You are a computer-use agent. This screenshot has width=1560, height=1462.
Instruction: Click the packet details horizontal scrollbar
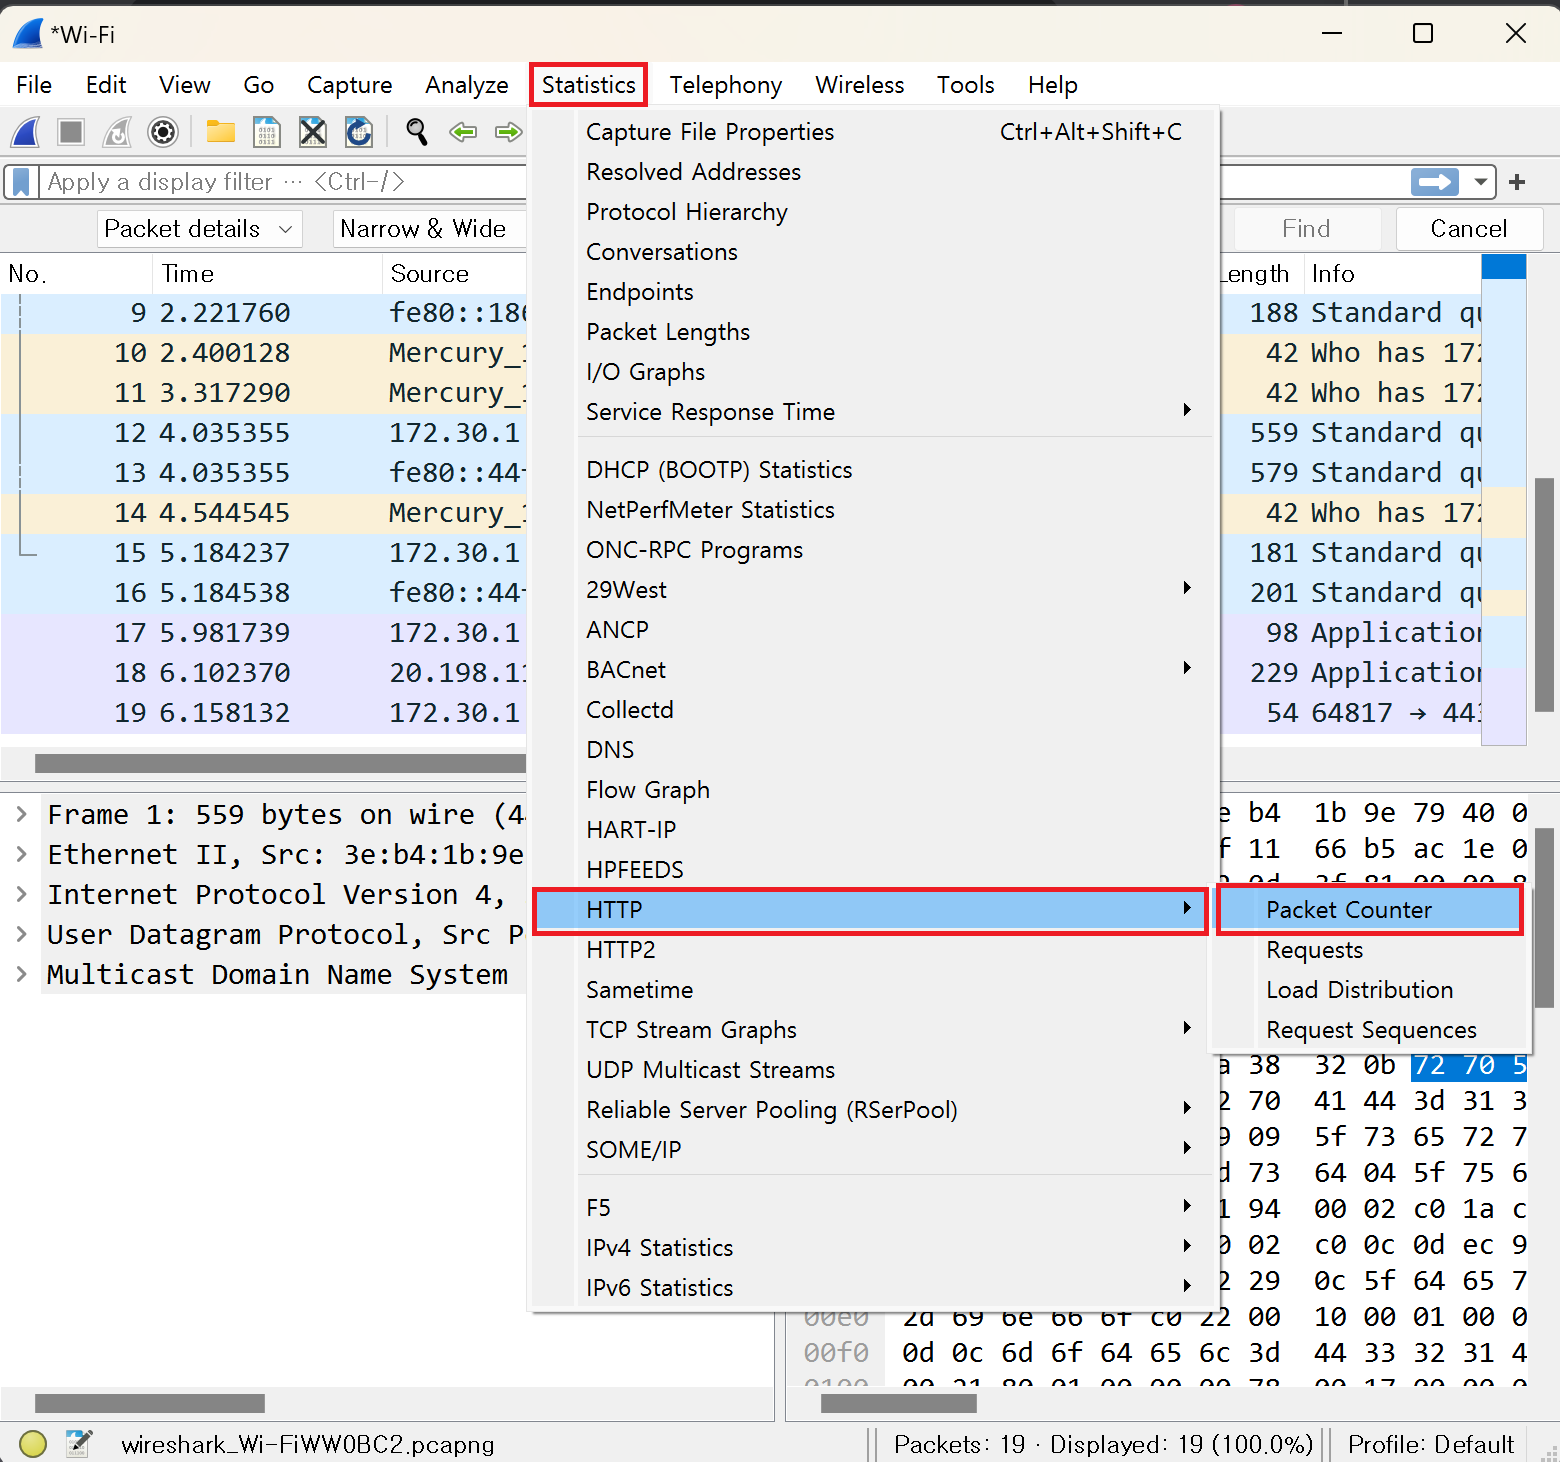[150, 1404]
